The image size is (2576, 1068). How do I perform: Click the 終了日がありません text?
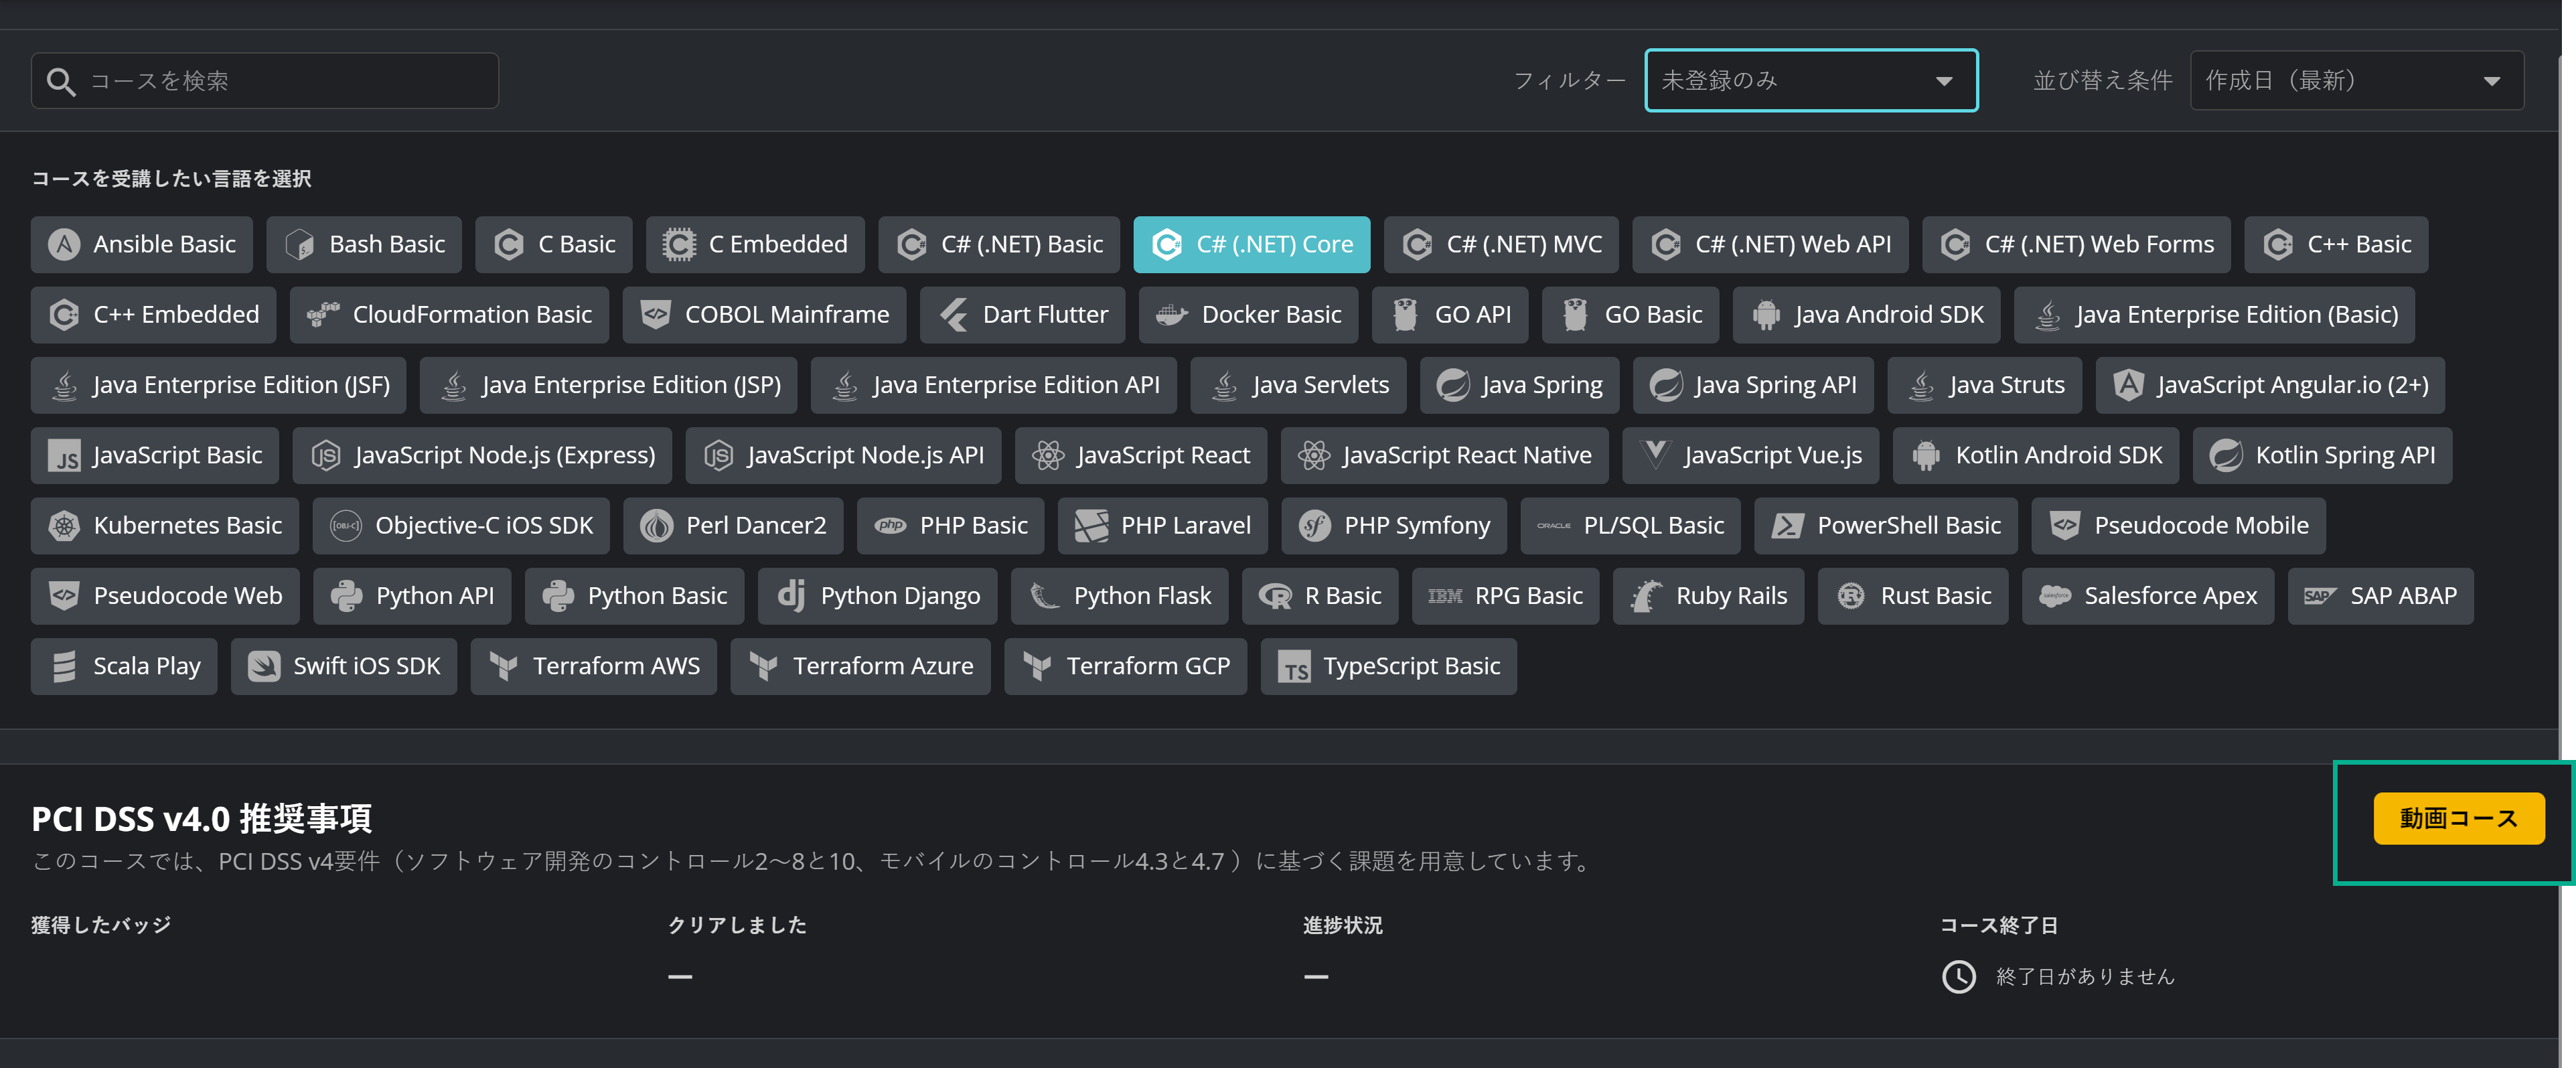pos(2084,976)
